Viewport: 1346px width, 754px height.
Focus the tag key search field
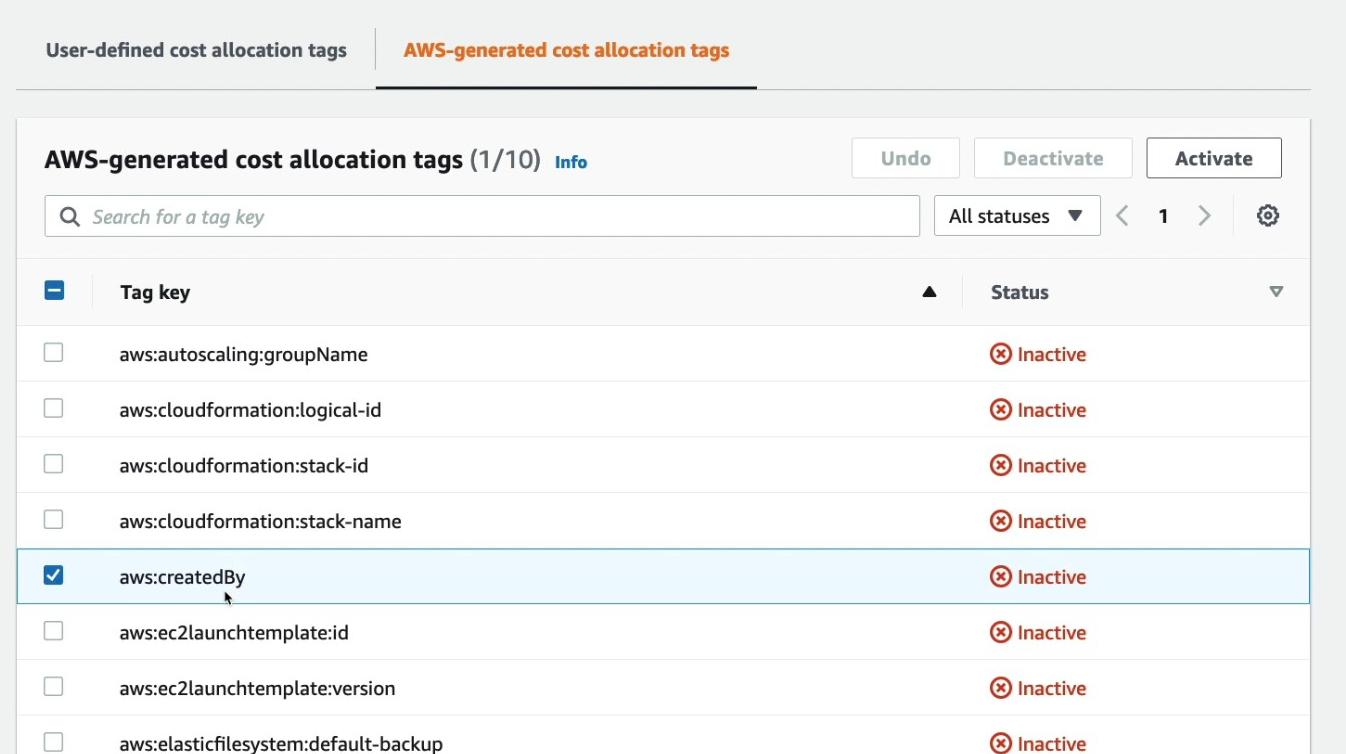[500, 217]
